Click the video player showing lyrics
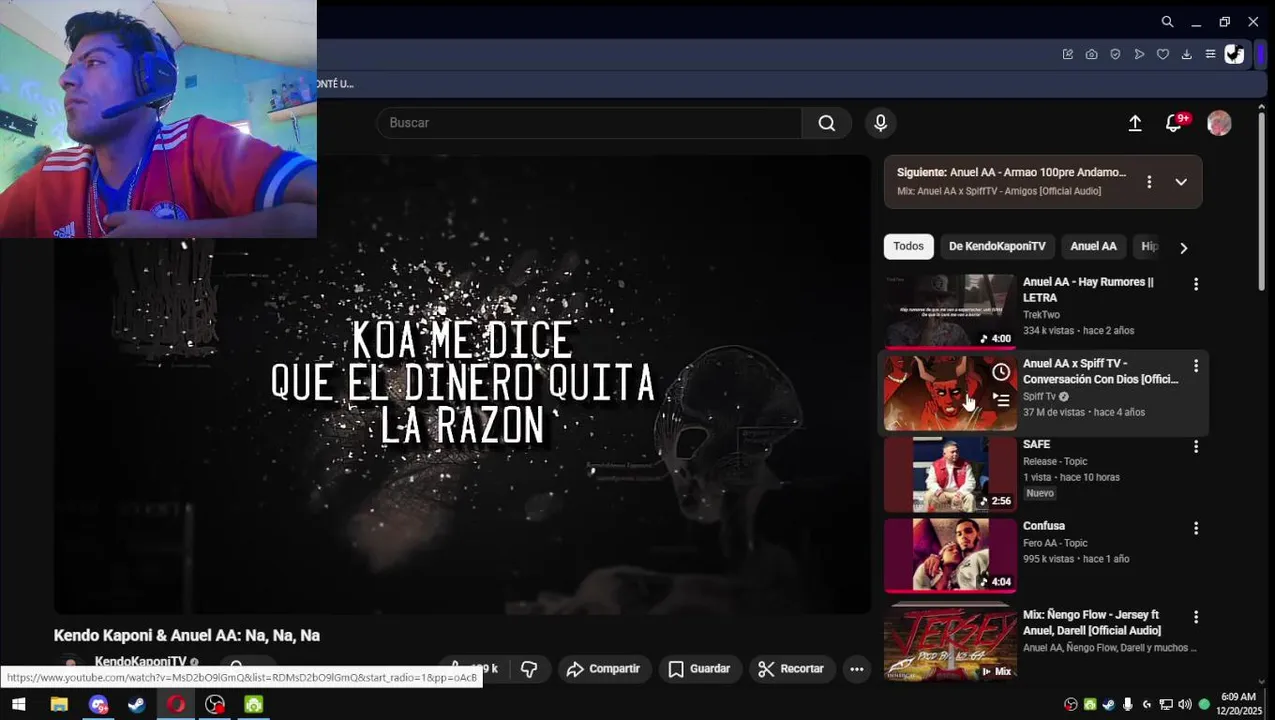This screenshot has height=720, width=1275. coord(462,385)
